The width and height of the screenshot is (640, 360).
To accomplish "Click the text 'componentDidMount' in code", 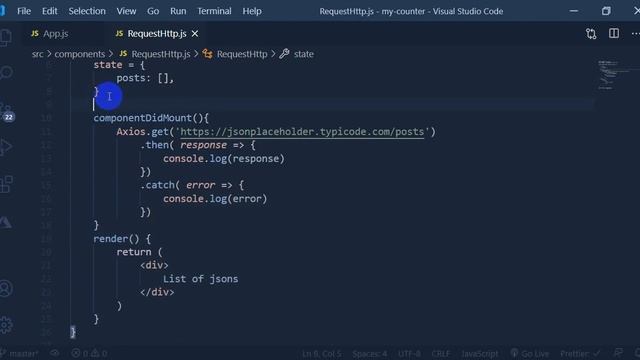I will (x=142, y=118).
